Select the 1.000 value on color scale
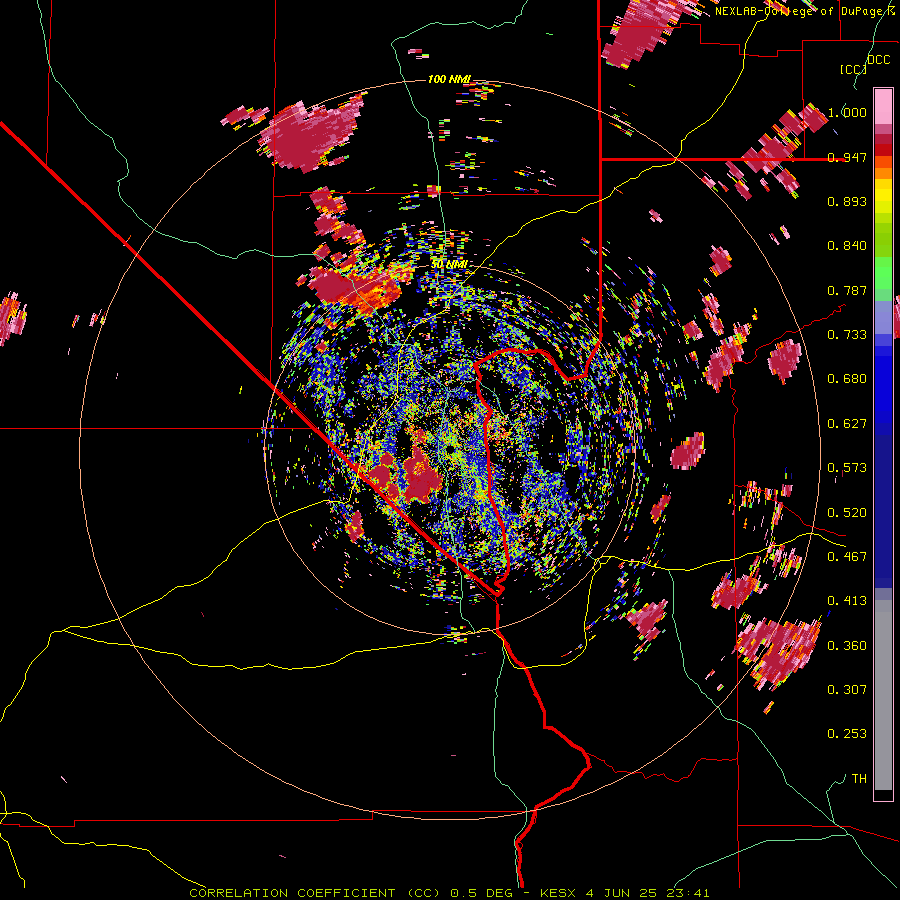The image size is (900, 900). (847, 112)
